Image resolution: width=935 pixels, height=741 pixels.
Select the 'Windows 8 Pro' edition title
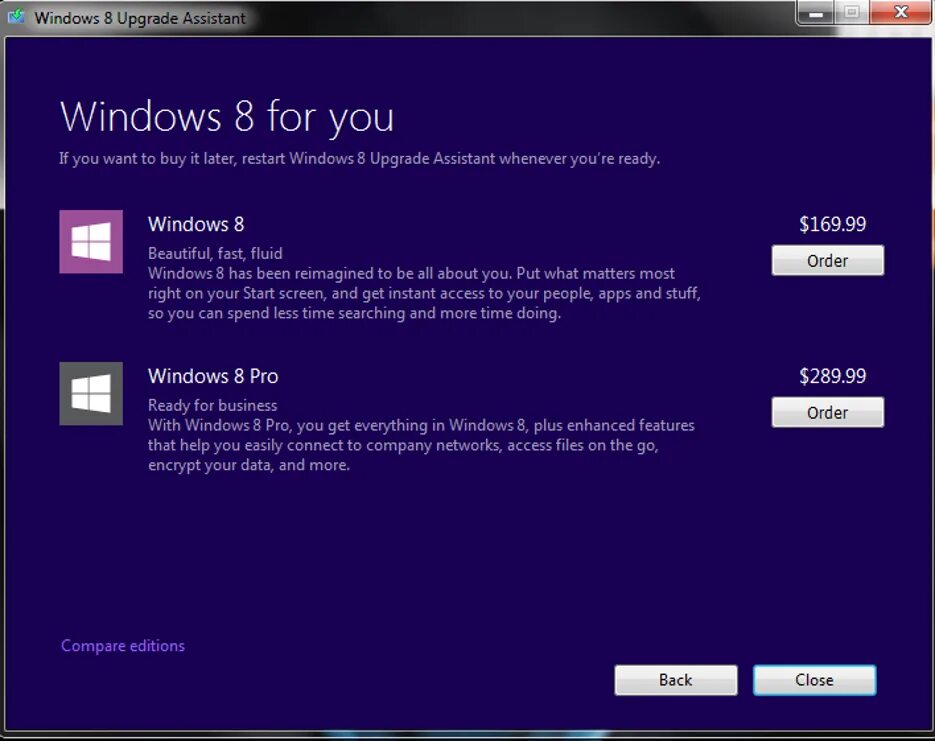coord(213,376)
